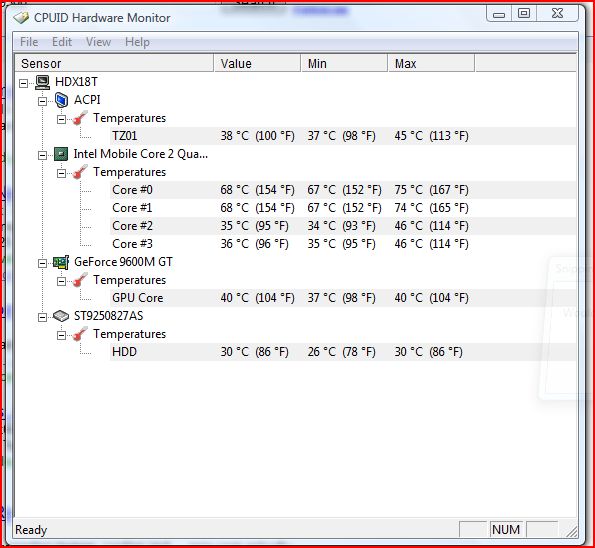Click Core #2 min 34 °C (93 °F)

342,226
